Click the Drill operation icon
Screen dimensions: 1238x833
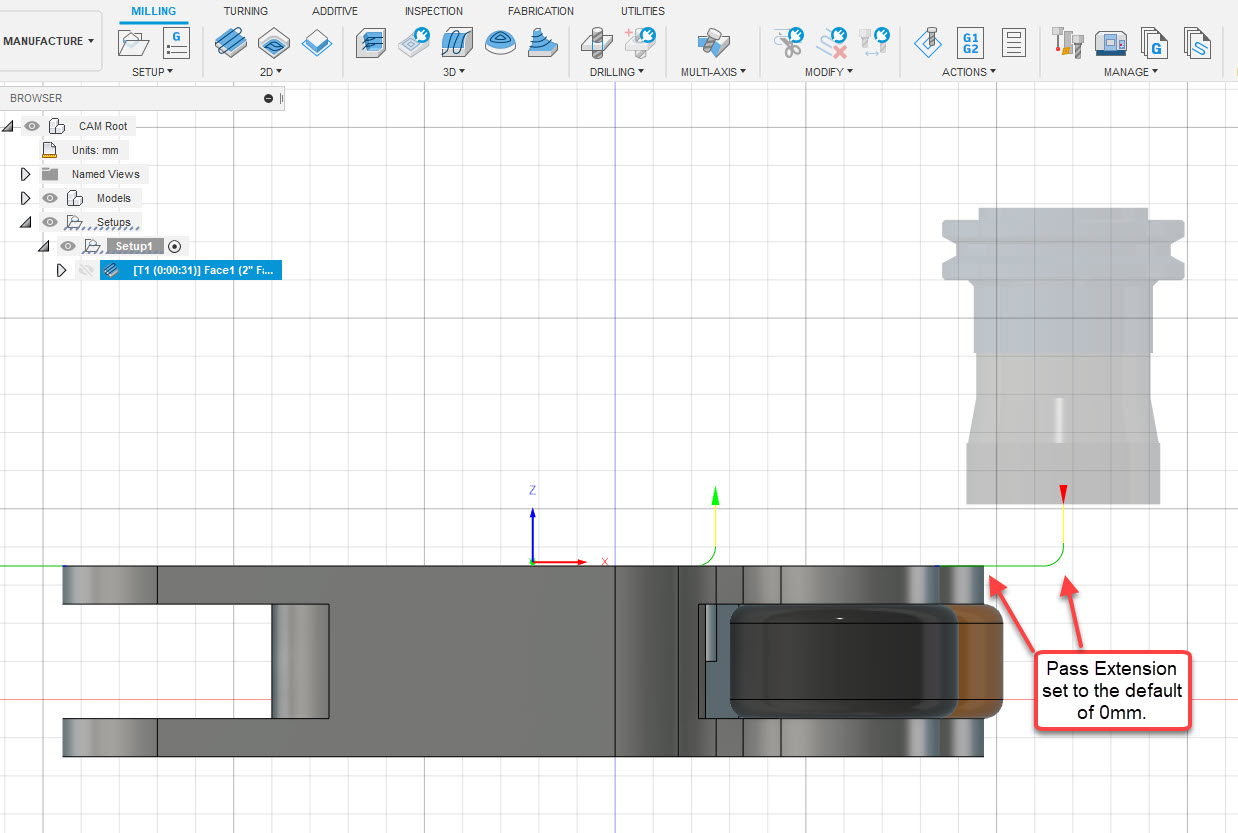pyautogui.click(x=597, y=43)
